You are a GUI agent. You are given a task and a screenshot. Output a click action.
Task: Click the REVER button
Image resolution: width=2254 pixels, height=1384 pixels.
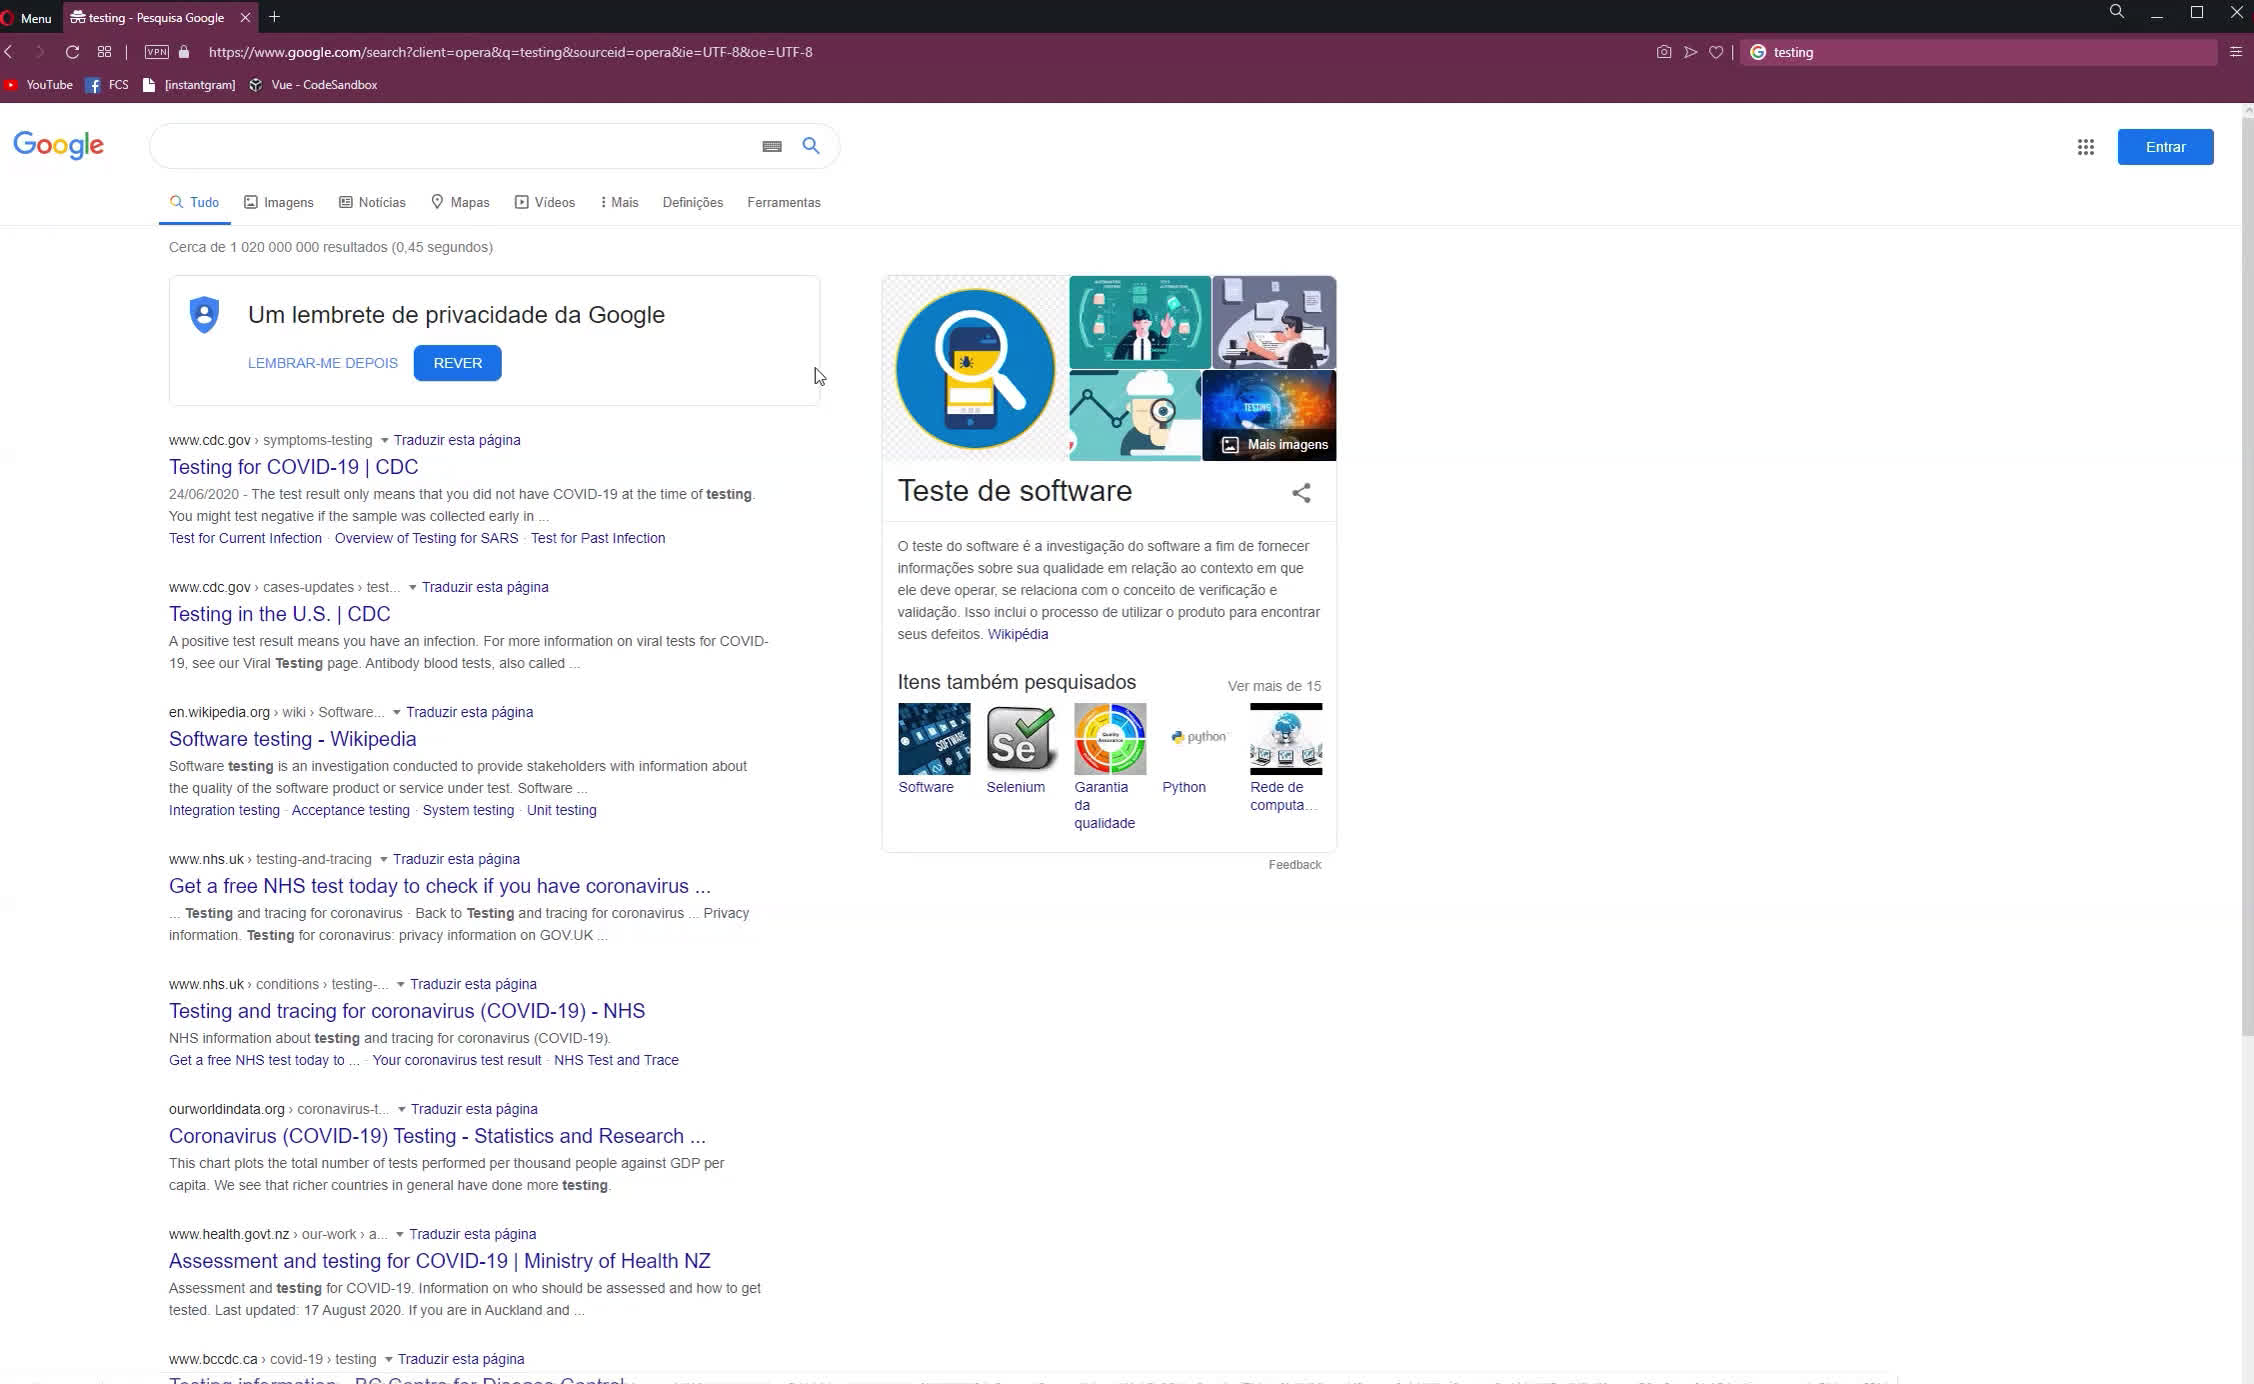click(458, 363)
